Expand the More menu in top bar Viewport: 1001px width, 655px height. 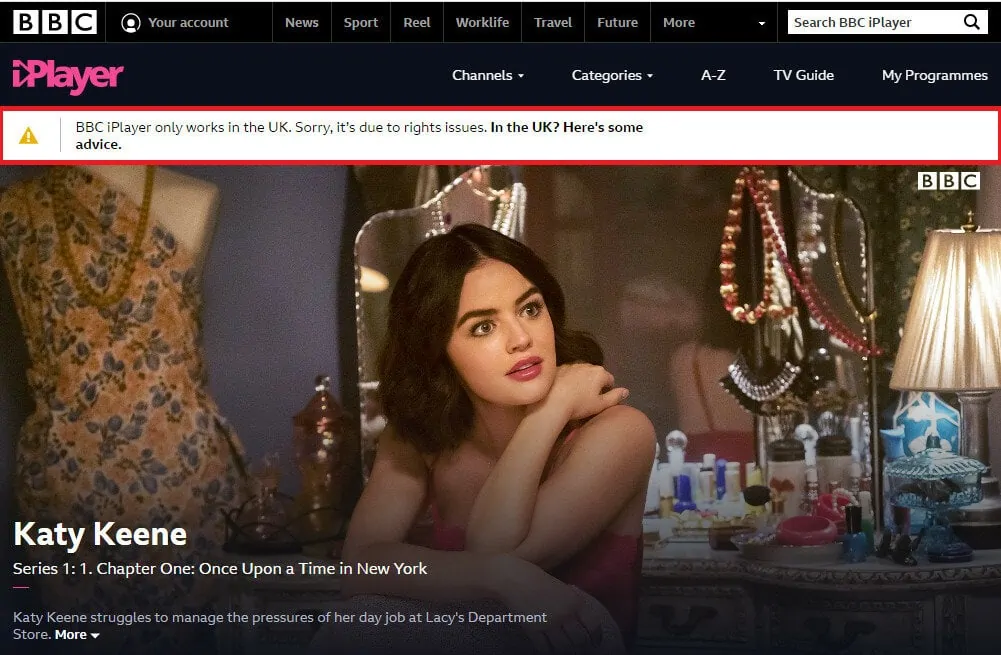(x=679, y=22)
